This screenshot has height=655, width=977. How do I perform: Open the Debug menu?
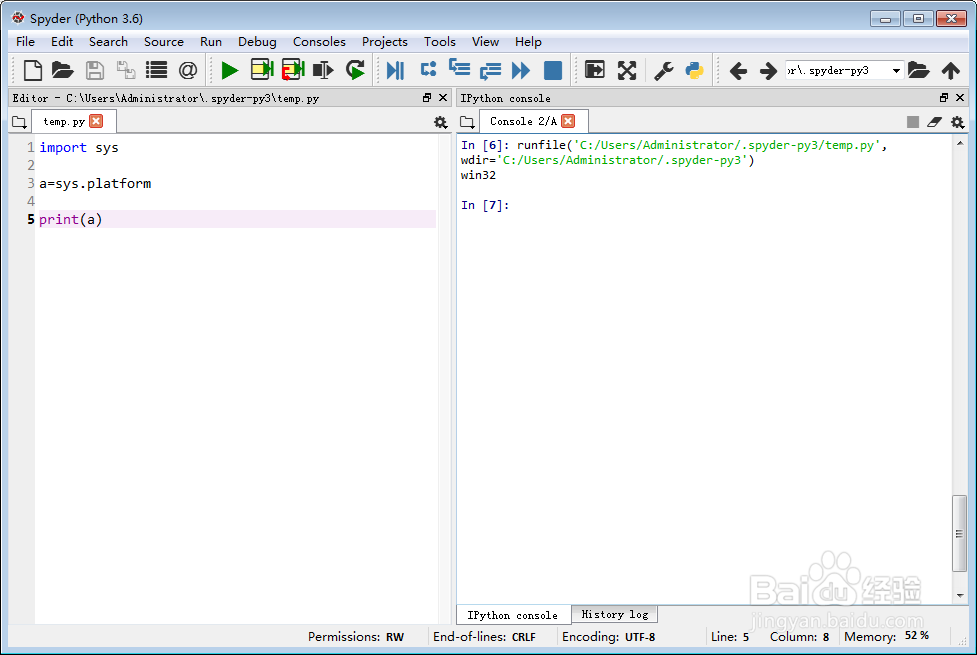pyautogui.click(x=257, y=42)
